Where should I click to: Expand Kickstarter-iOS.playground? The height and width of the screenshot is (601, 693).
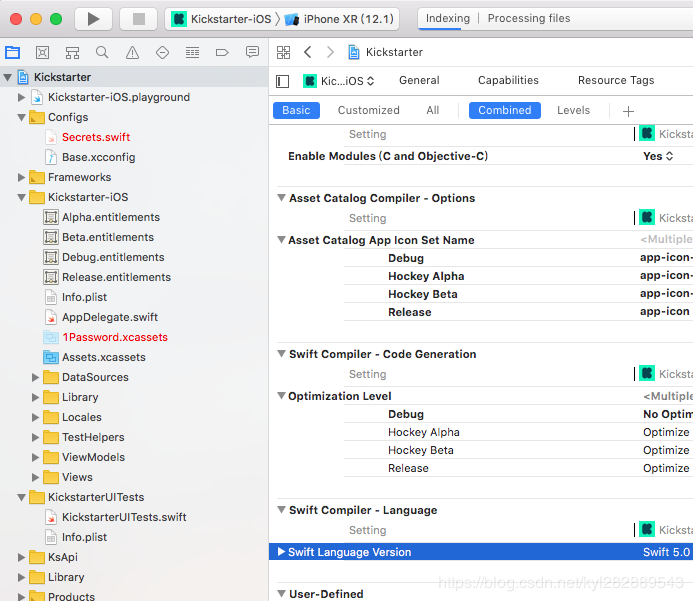(21, 97)
